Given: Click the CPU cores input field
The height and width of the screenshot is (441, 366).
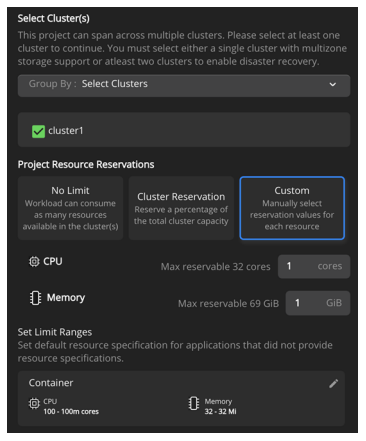Looking at the screenshot, I should point(314,266).
